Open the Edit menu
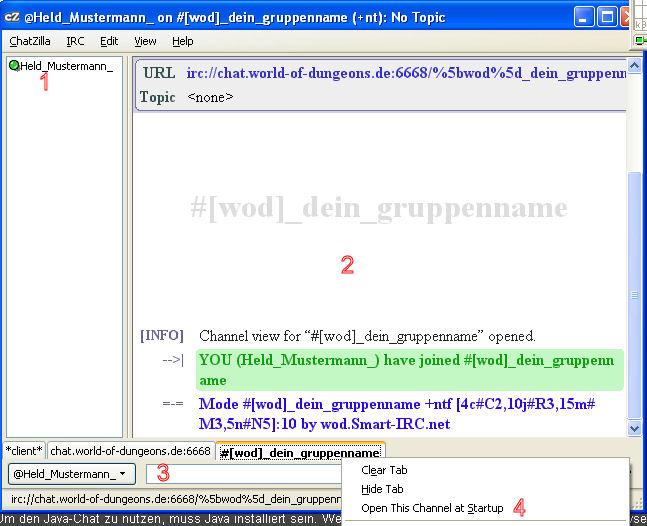The height and width of the screenshot is (526, 647). click(x=109, y=41)
